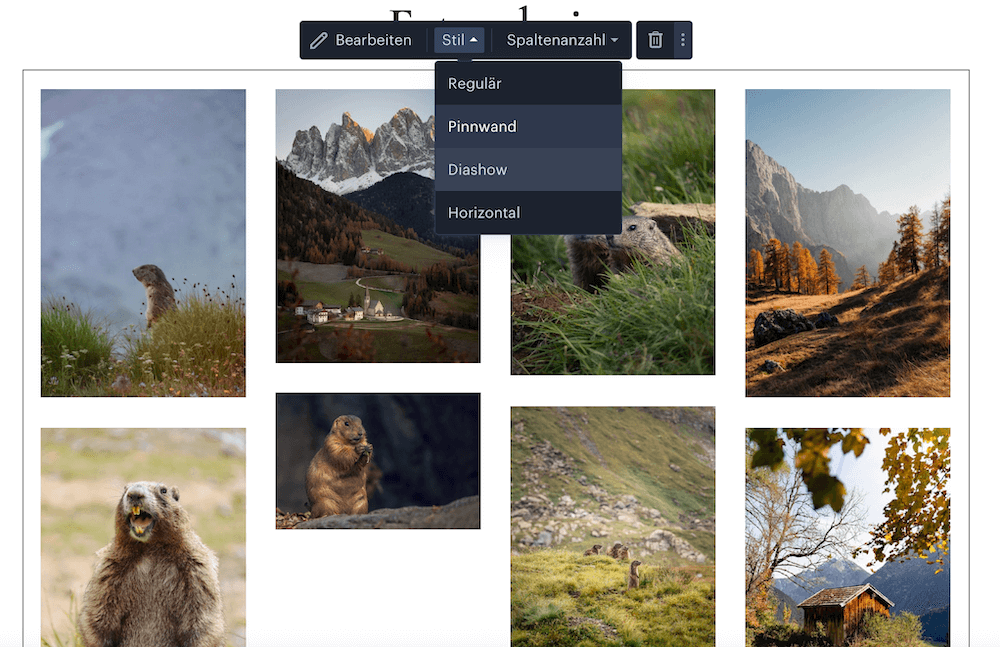Pick the Diashow style option
The width and height of the screenshot is (1000, 647).
click(x=528, y=170)
